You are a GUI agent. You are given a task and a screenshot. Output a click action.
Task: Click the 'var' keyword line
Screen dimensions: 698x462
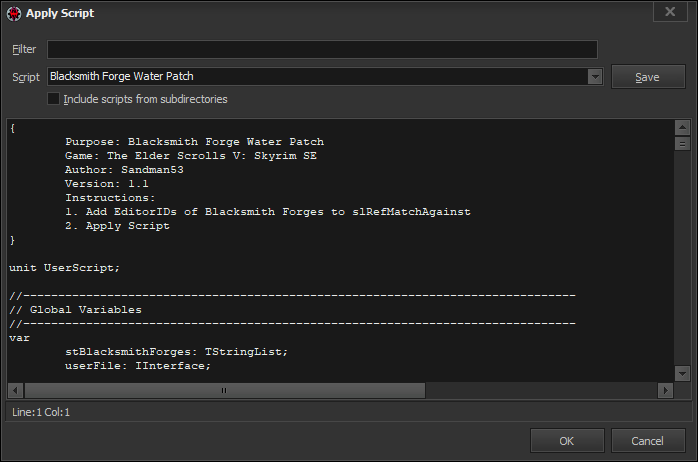(19, 338)
